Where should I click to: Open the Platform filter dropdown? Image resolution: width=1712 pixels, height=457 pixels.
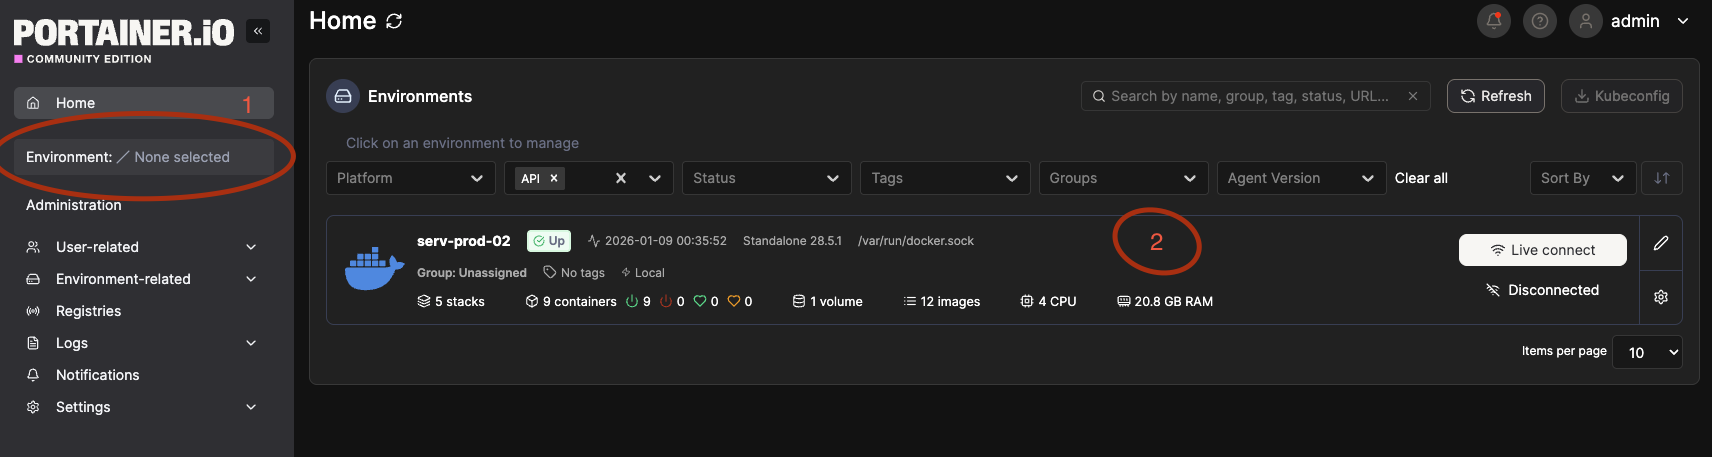(x=411, y=178)
